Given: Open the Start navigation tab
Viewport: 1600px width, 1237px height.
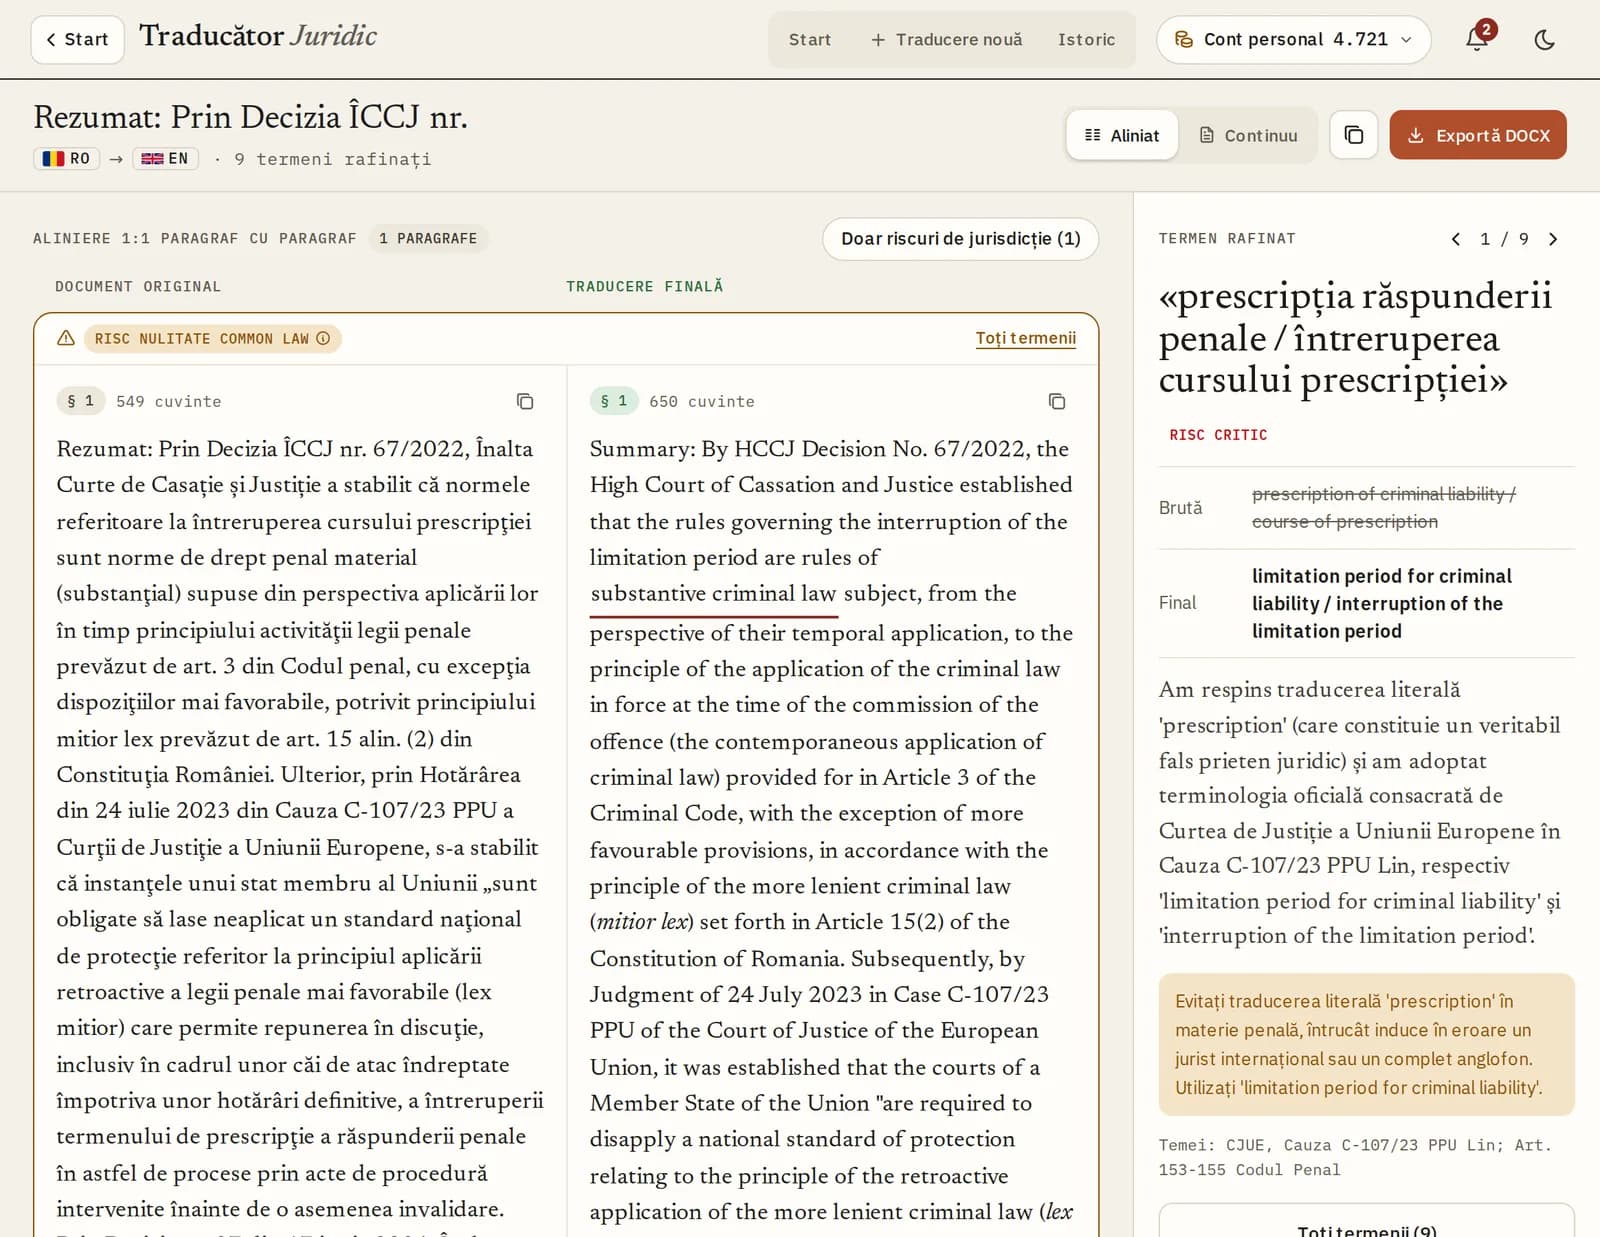Looking at the screenshot, I should [x=809, y=40].
